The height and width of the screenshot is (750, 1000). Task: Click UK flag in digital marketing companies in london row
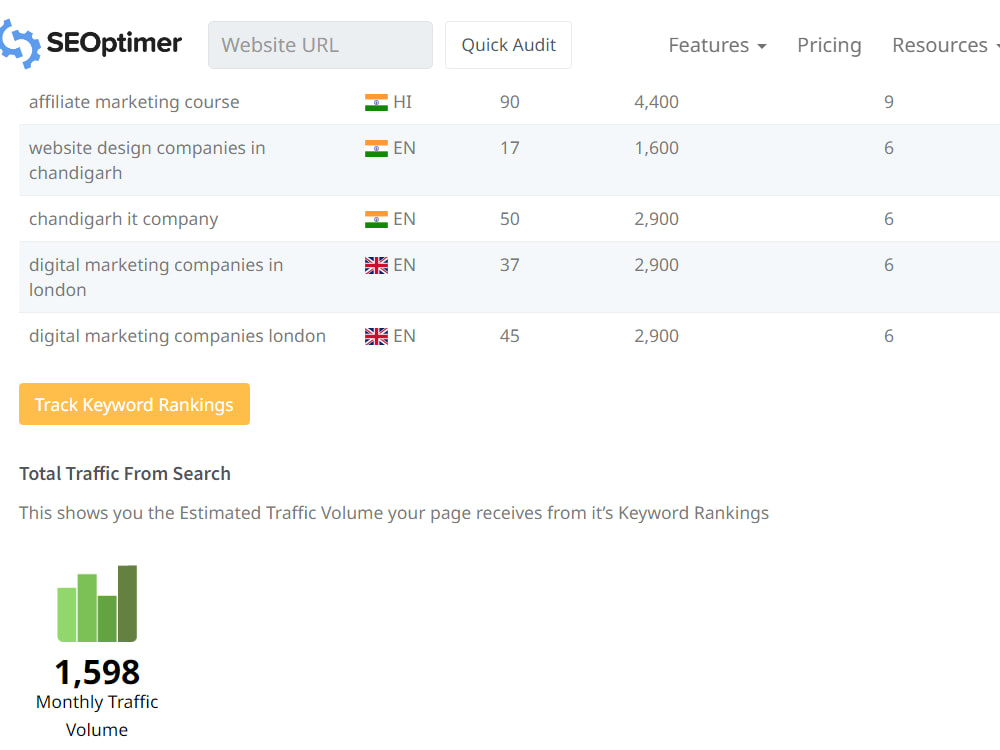376,265
